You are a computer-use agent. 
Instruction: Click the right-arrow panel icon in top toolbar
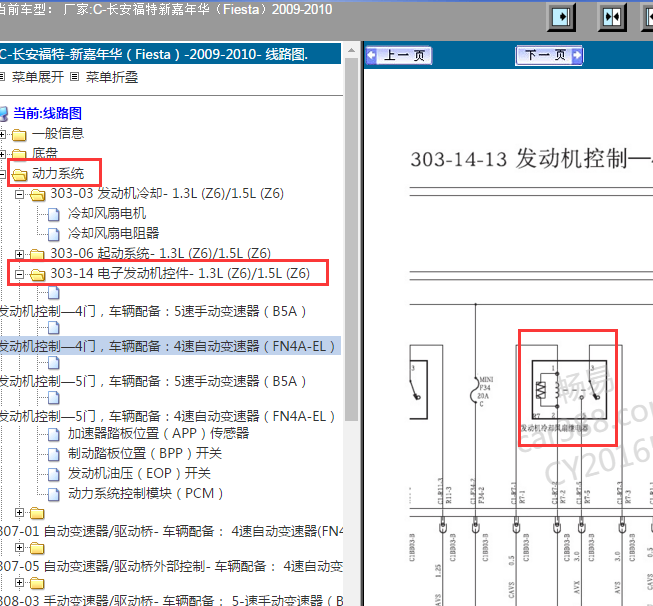click(561, 17)
